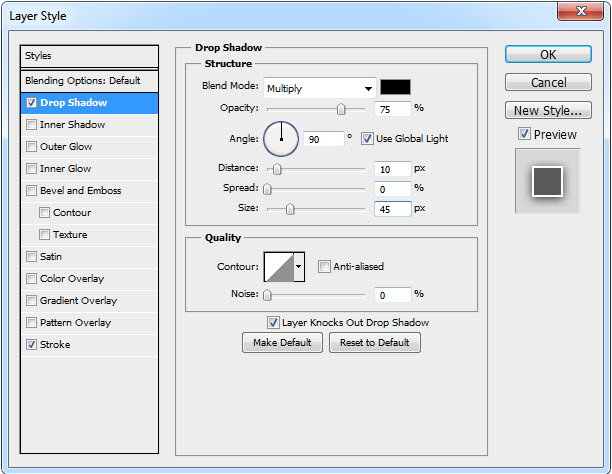Enable the Inner Shadow checkbox
The height and width of the screenshot is (474, 612).
(x=32, y=125)
